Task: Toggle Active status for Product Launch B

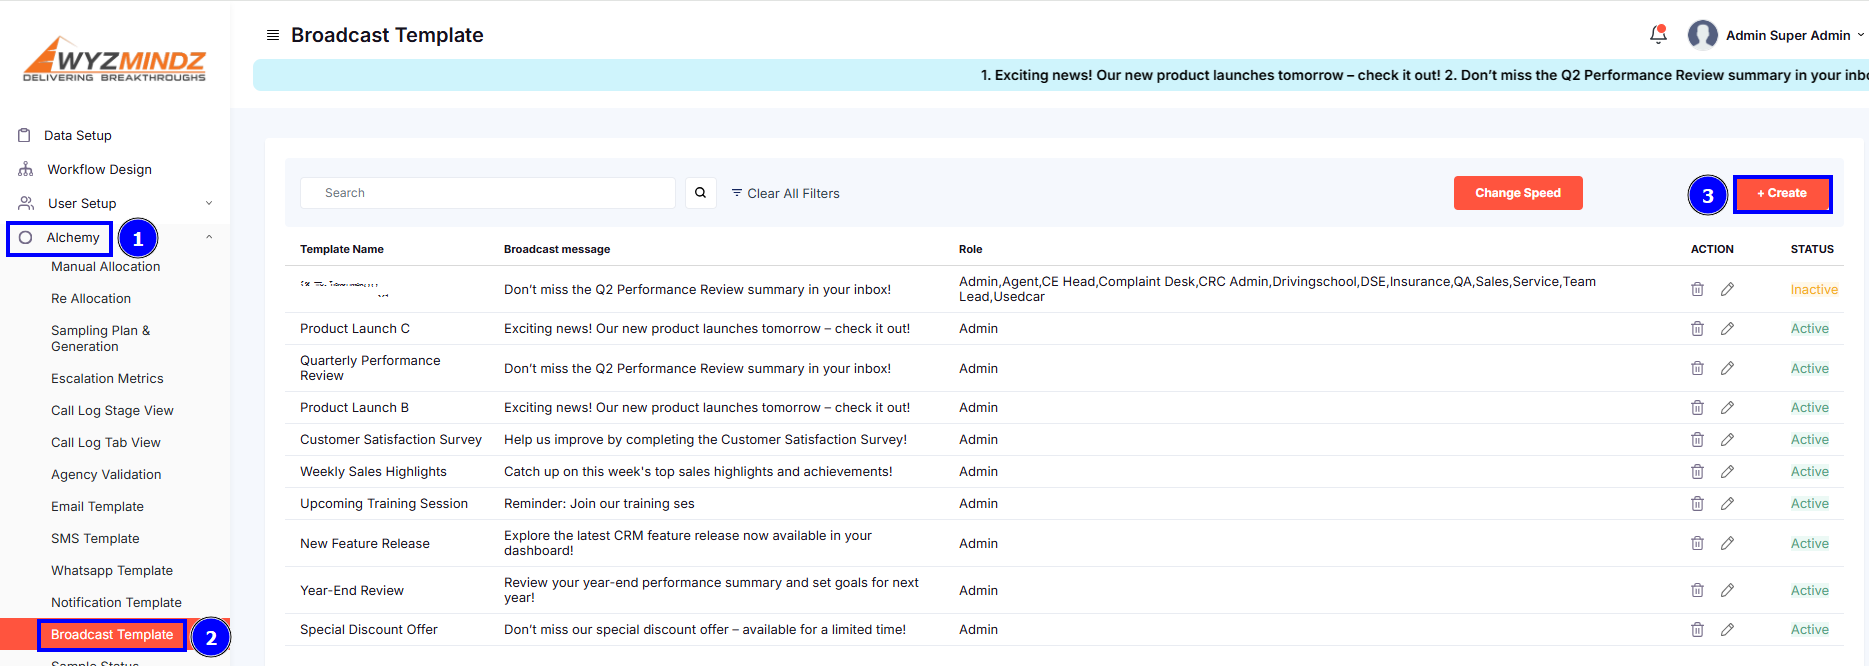Action: [x=1809, y=408]
